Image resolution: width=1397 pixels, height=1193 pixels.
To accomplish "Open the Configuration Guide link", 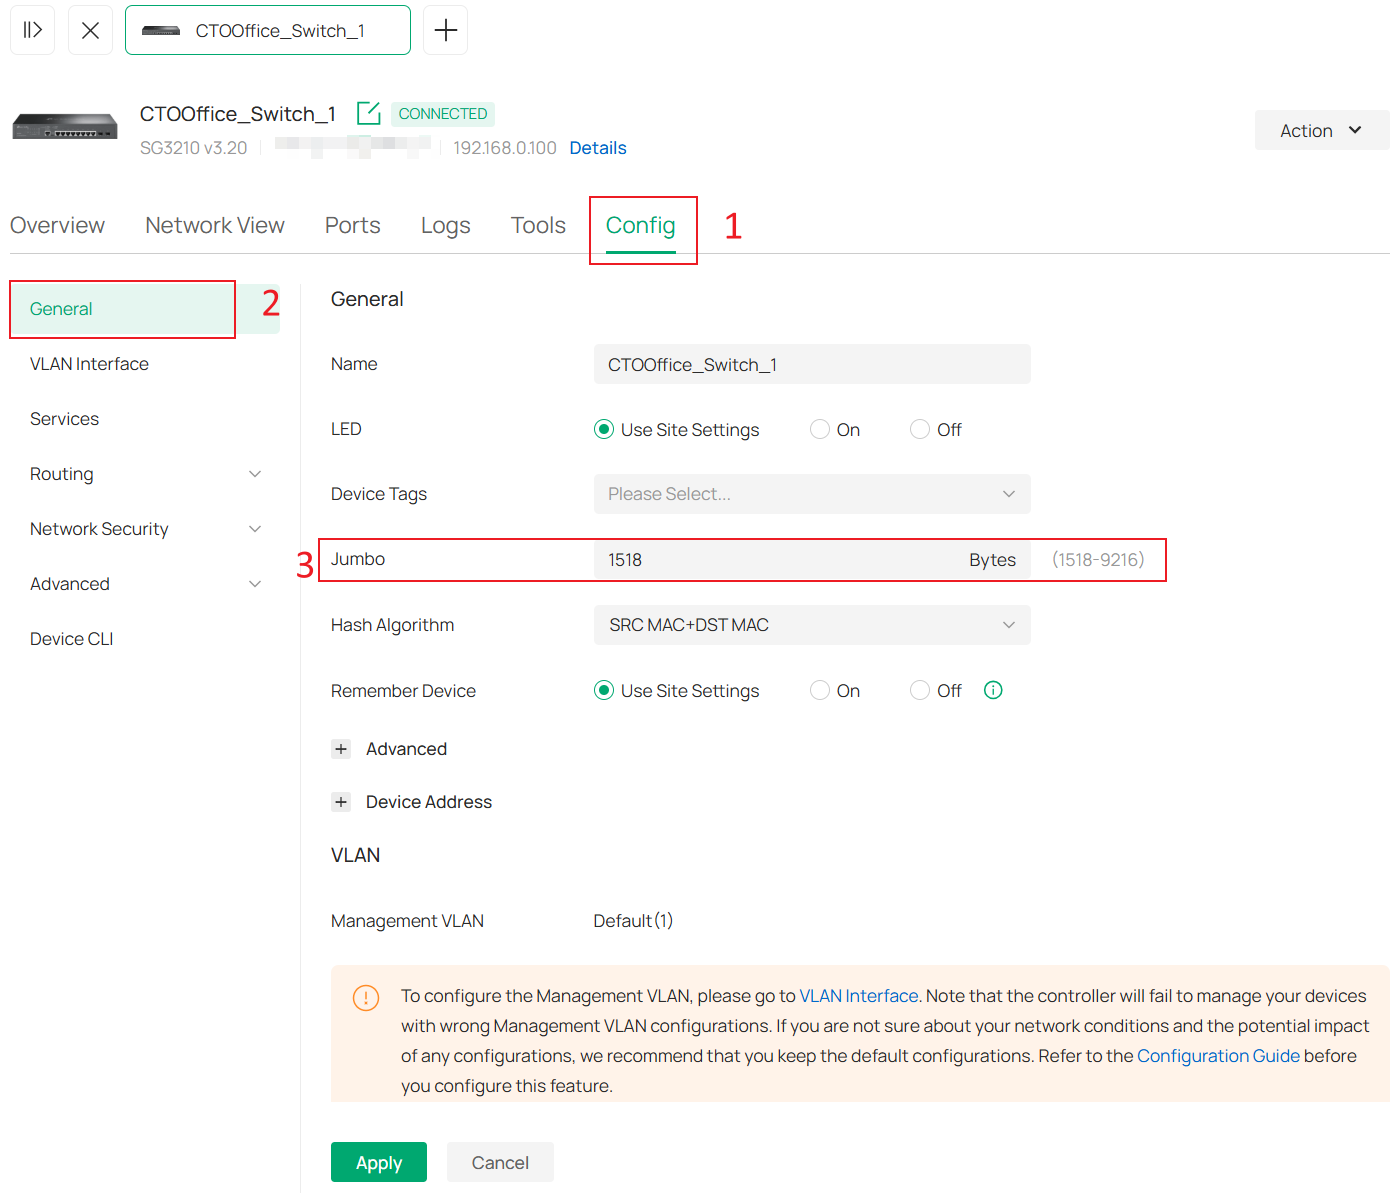I will [1217, 1056].
